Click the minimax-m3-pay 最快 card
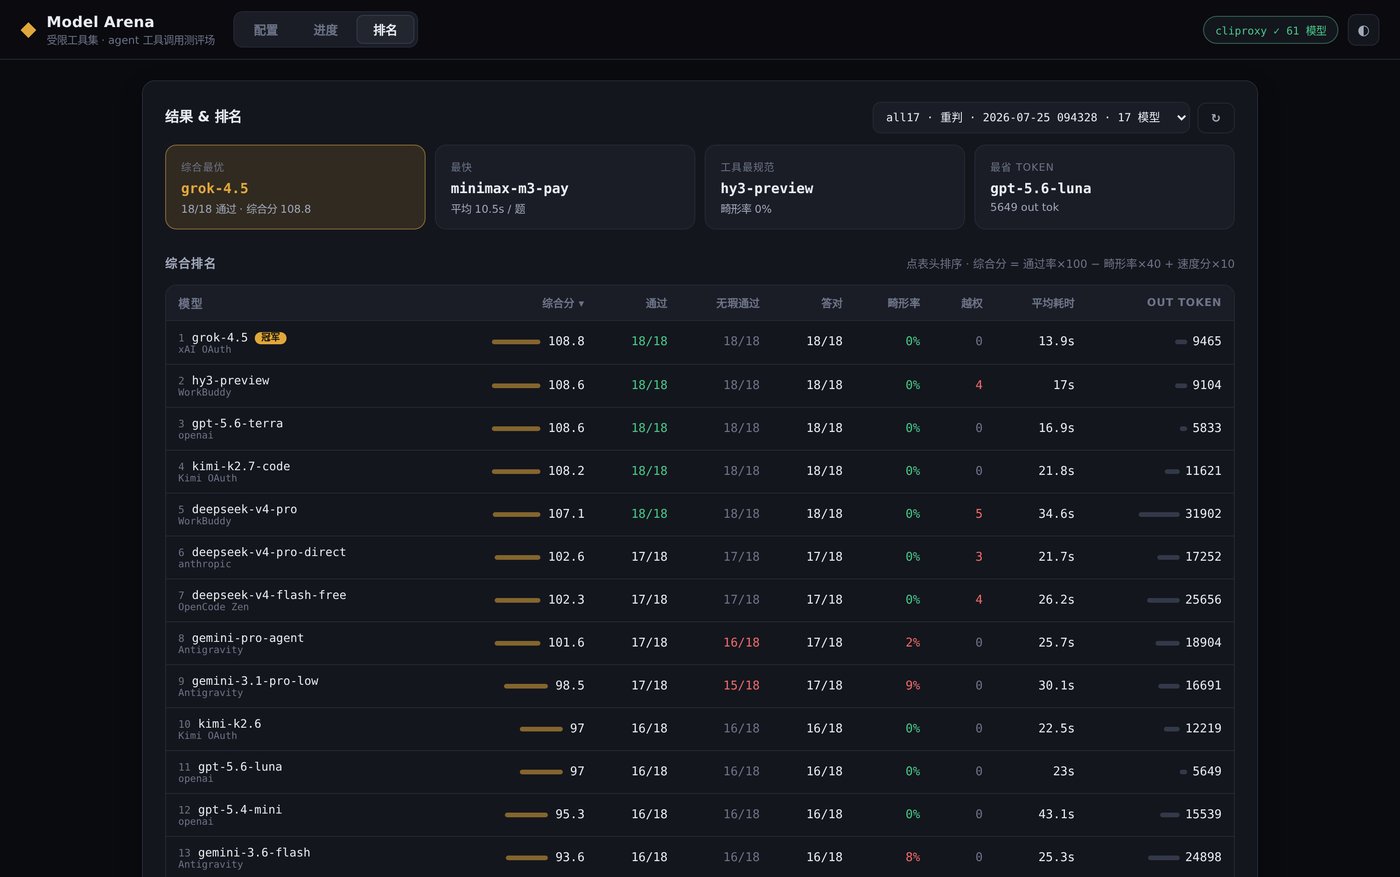1400x877 pixels. [x=565, y=187]
